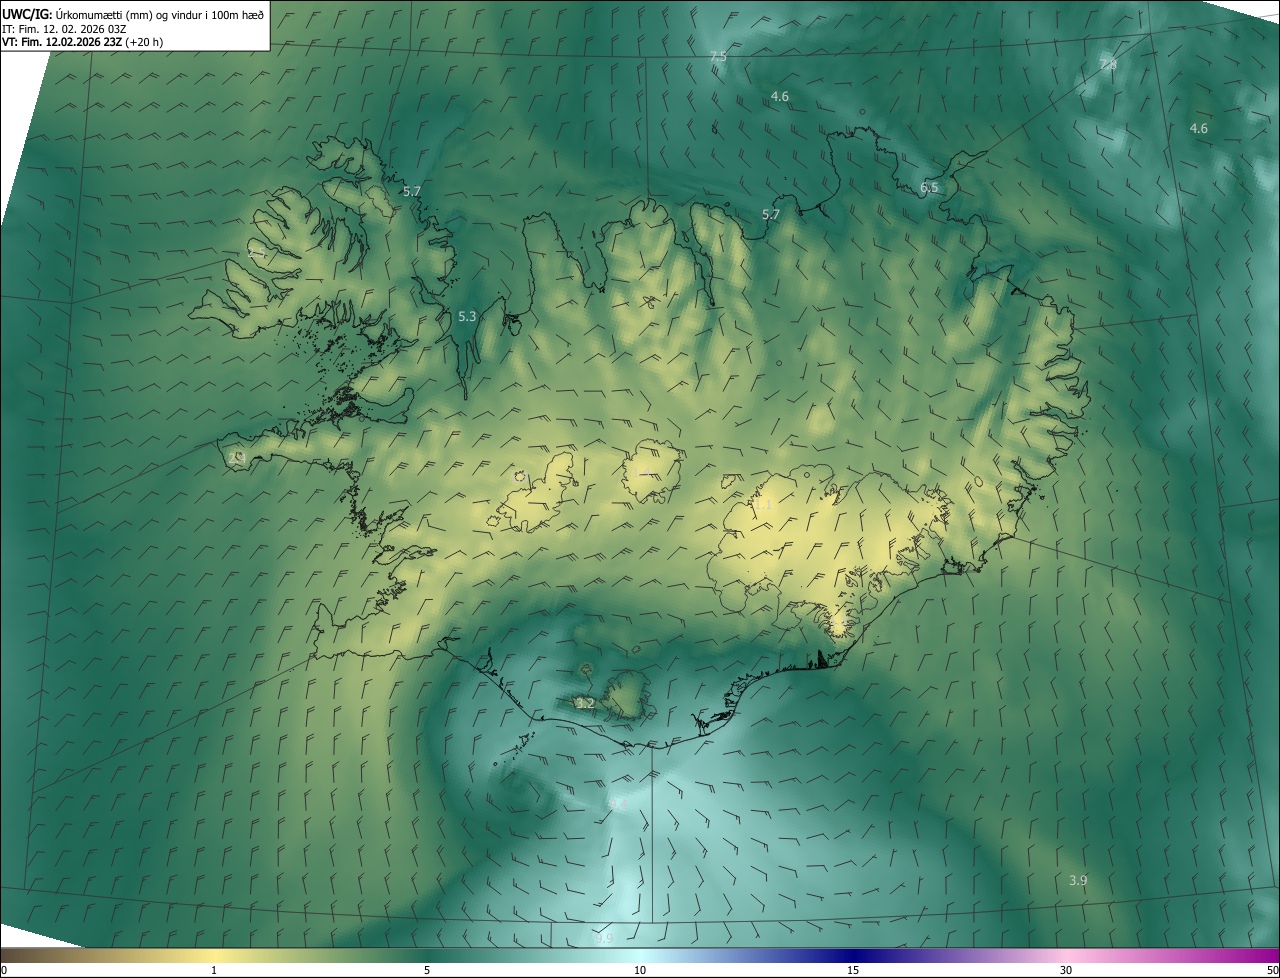
Task: Click the 1.1 value label on the glacier
Action: [763, 504]
